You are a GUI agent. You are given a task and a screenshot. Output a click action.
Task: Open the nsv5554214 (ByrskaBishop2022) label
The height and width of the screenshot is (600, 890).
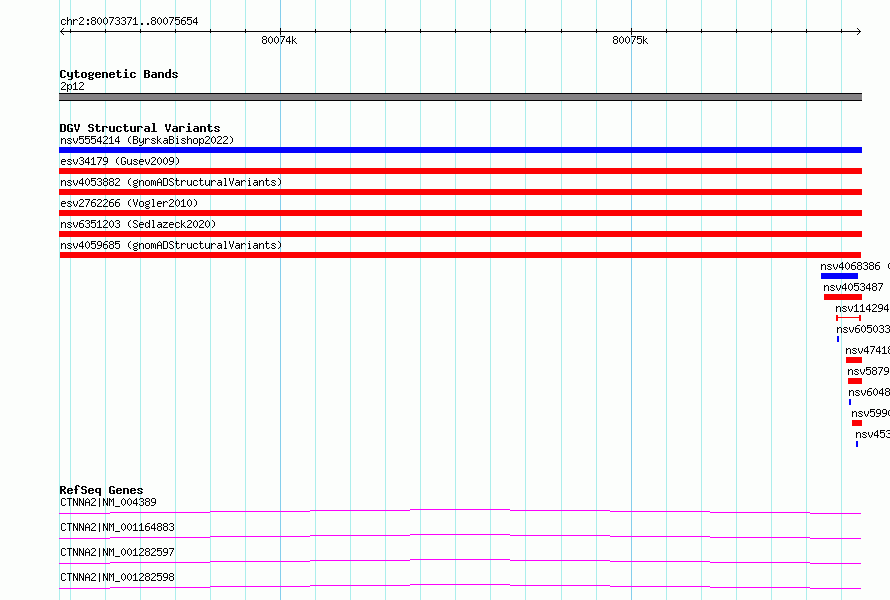click(x=147, y=140)
